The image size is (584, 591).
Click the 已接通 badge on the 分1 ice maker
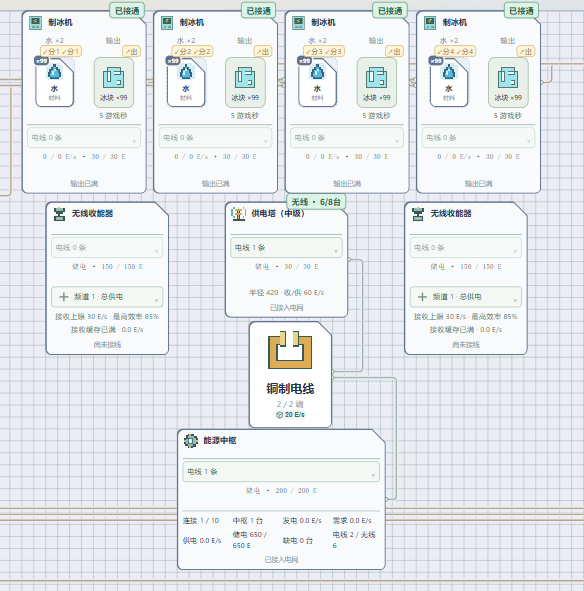[127, 11]
